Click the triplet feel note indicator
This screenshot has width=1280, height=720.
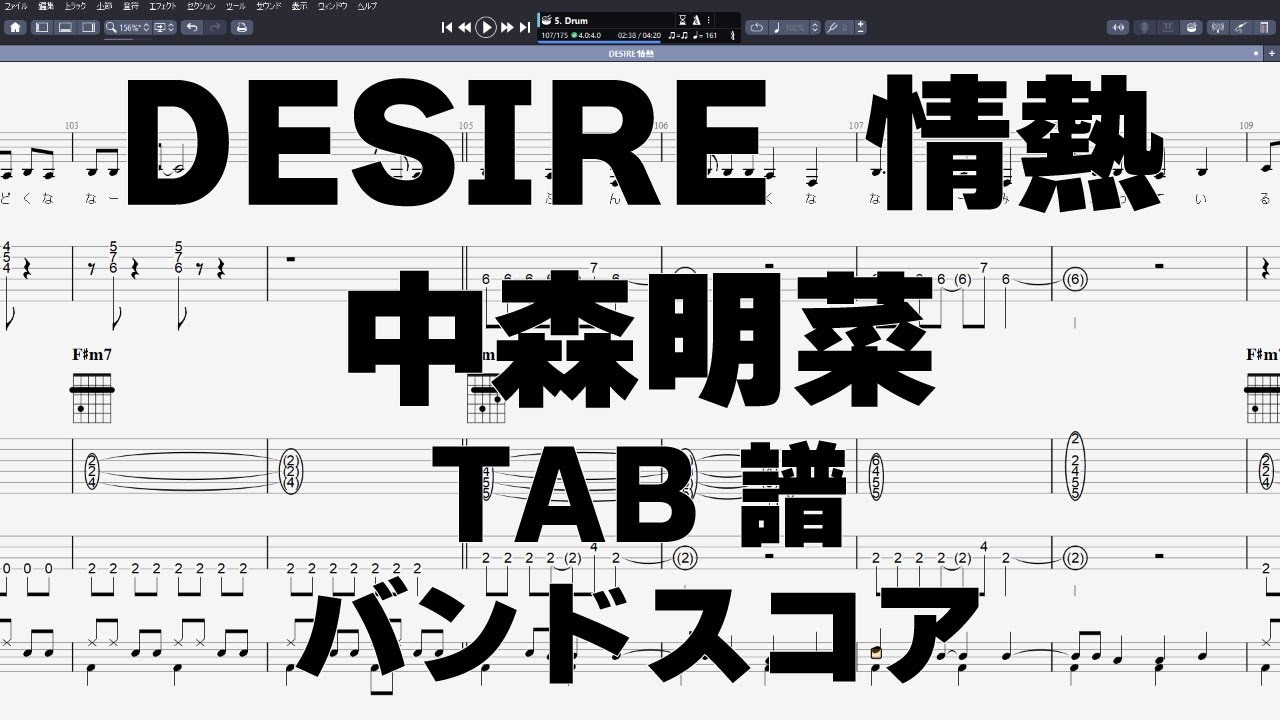pyautogui.click(x=678, y=36)
